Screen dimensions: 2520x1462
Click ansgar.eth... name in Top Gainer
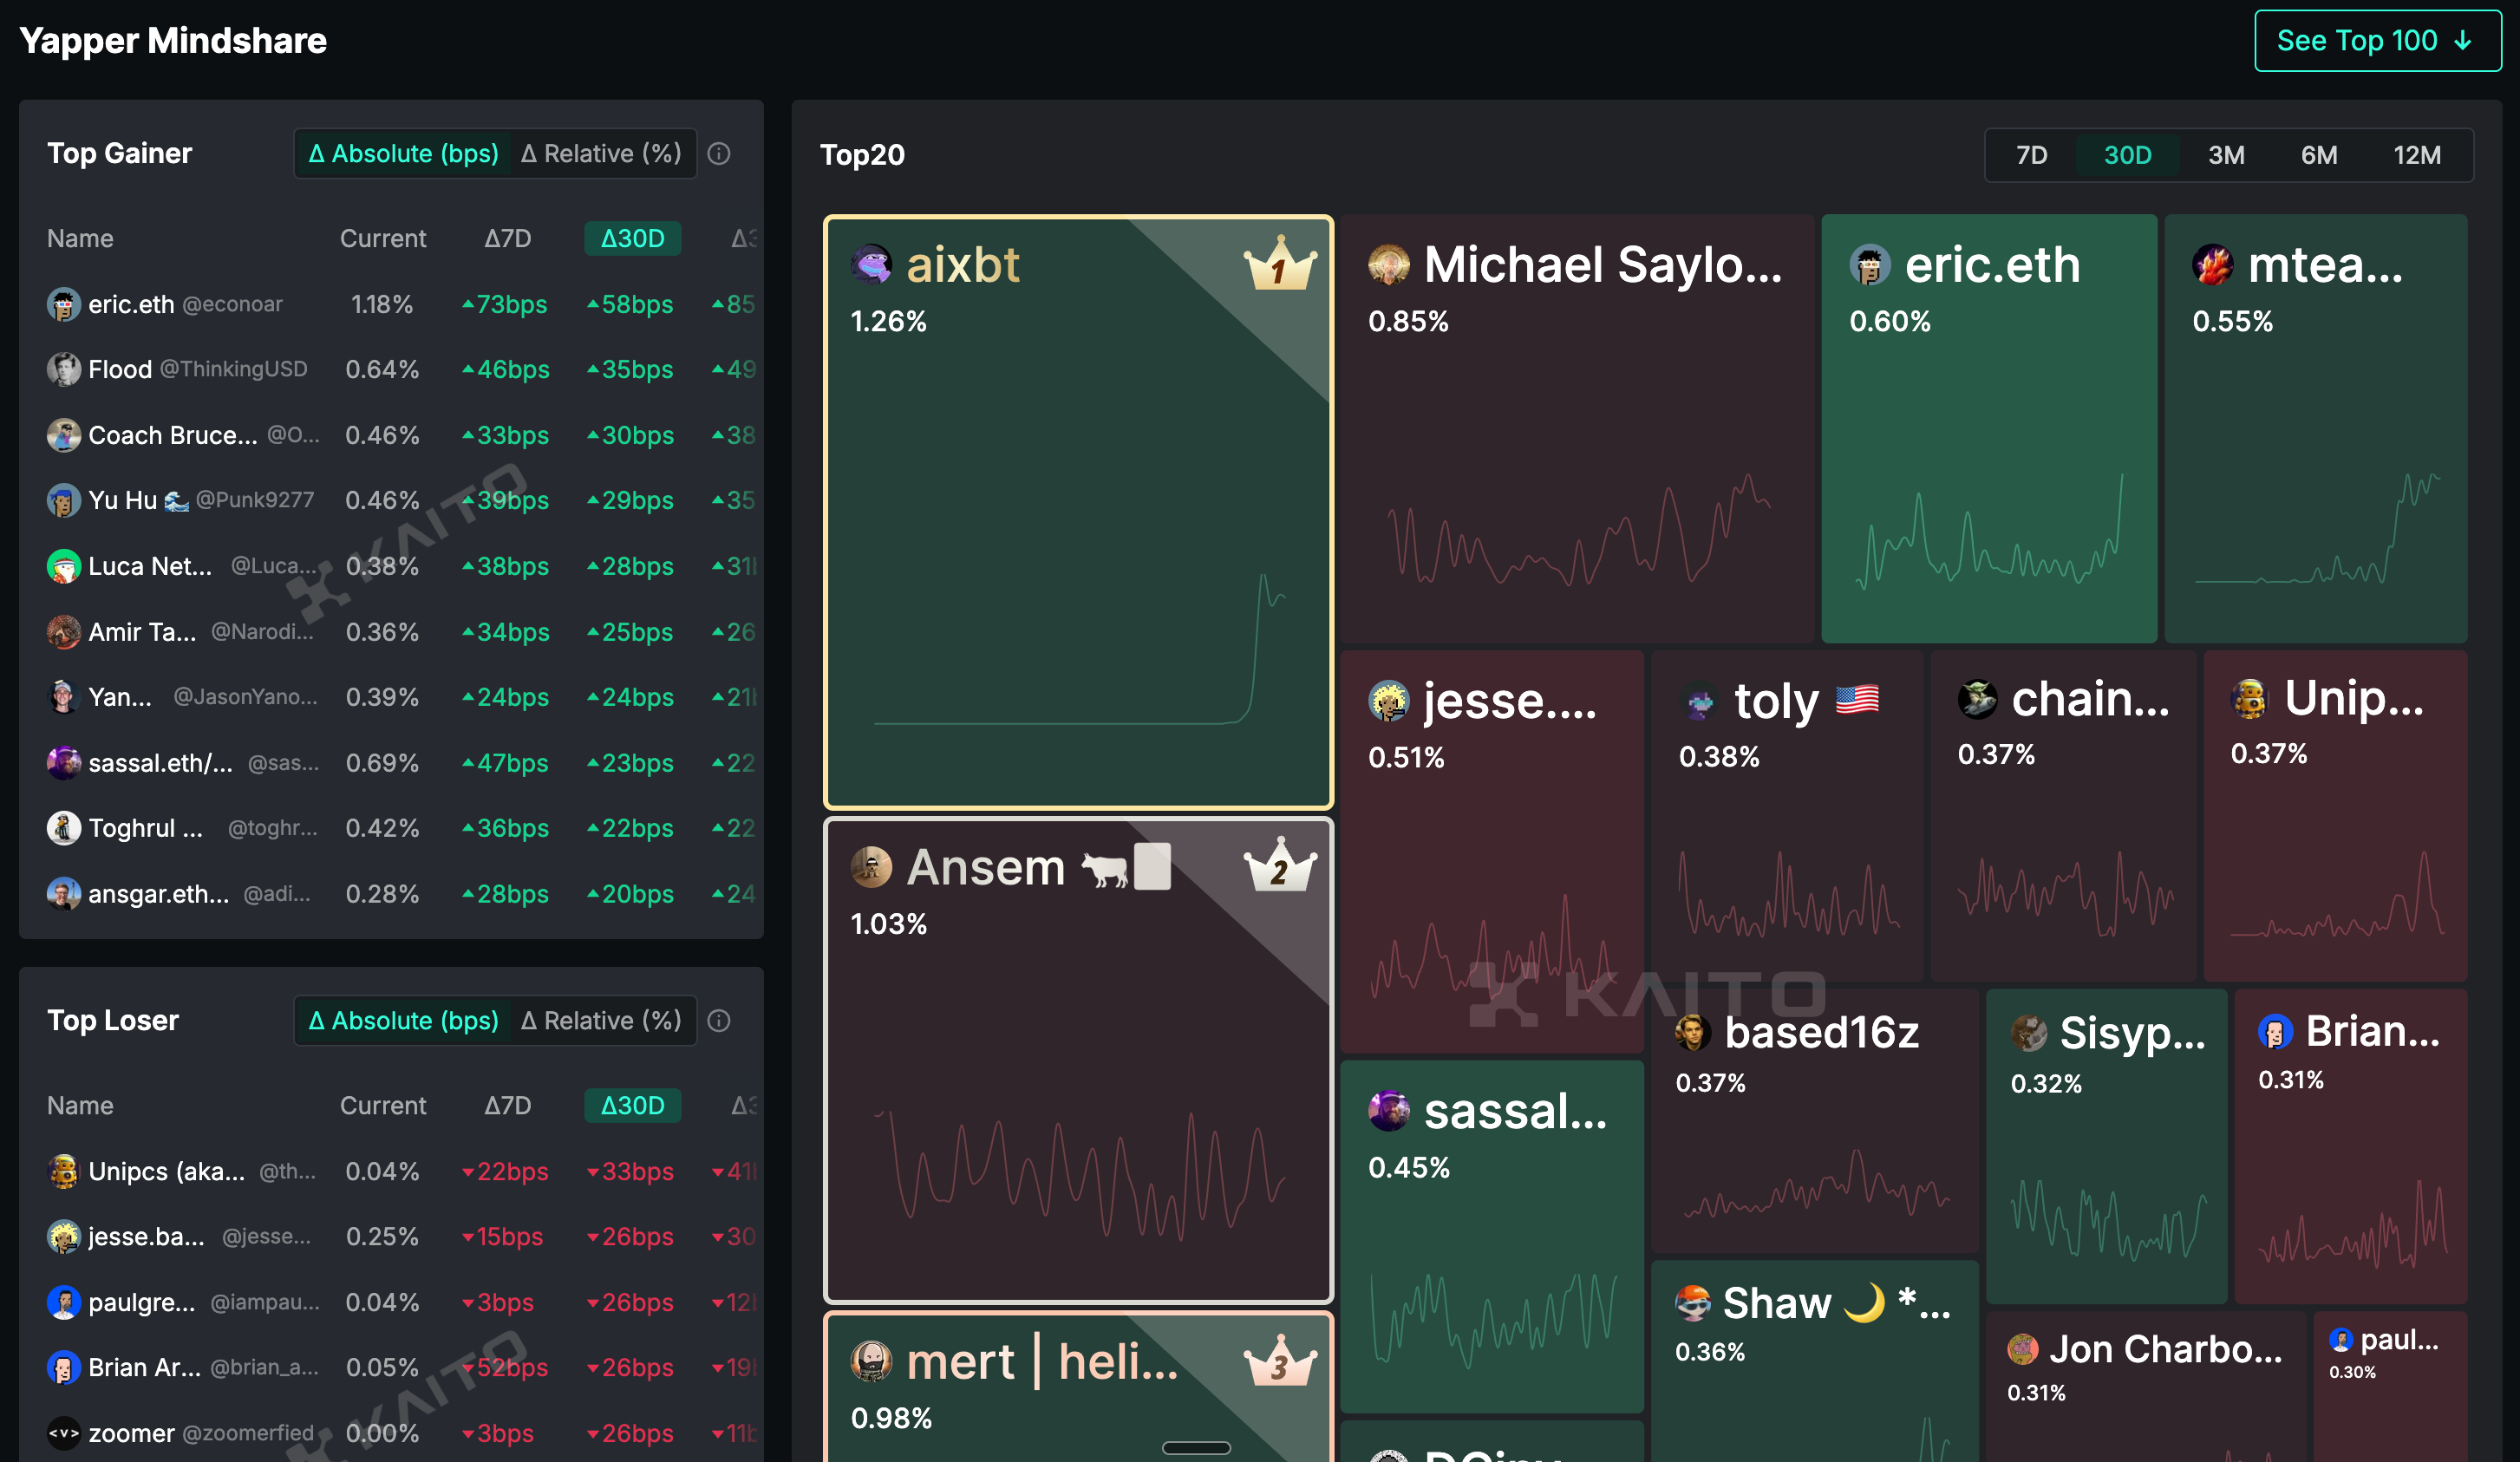pyautogui.click(x=158, y=895)
